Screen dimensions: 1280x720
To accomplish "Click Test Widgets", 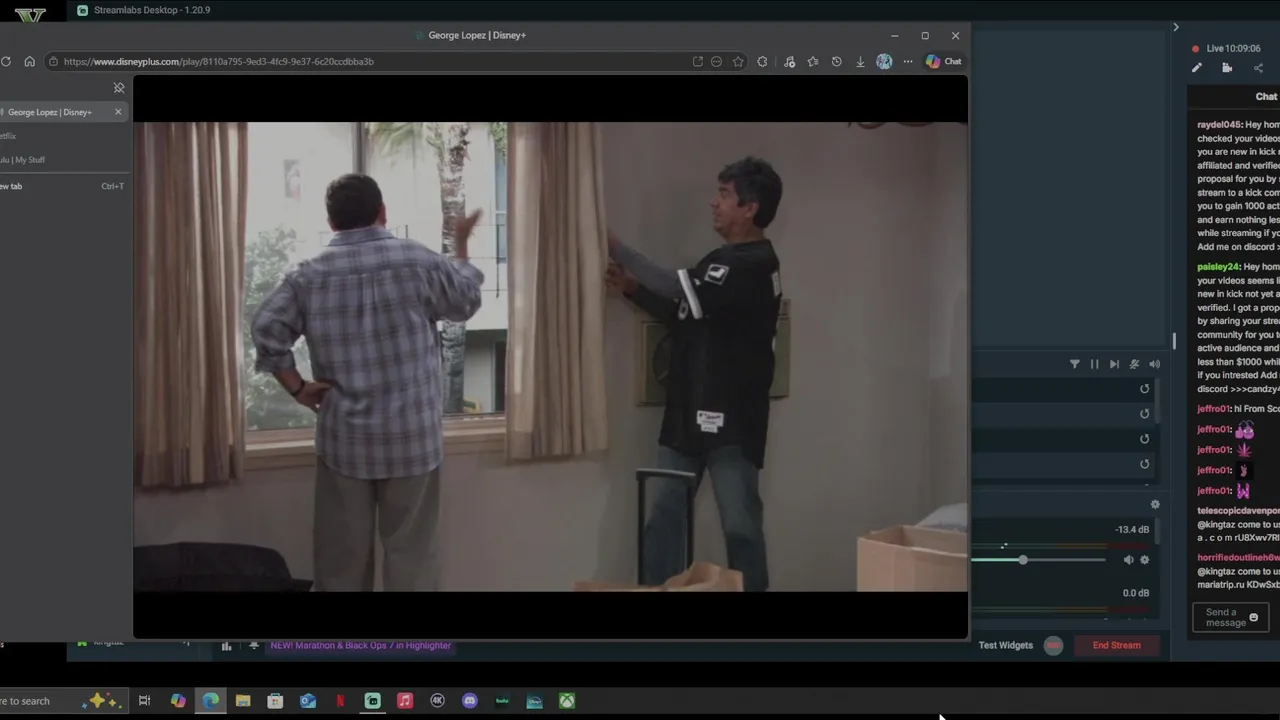I will click(1005, 645).
